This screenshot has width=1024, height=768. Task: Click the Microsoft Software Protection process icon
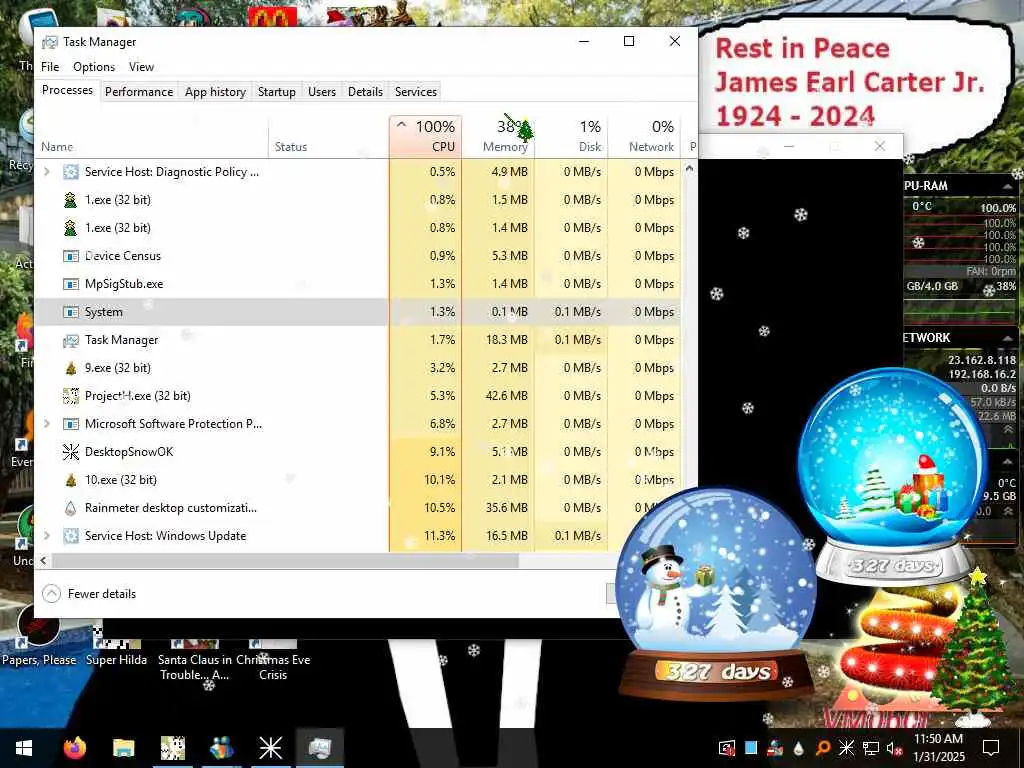click(71, 424)
